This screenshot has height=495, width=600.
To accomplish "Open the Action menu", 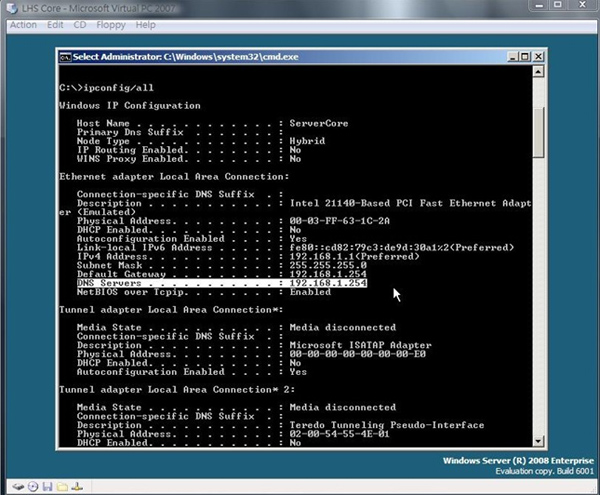I will pos(22,24).
